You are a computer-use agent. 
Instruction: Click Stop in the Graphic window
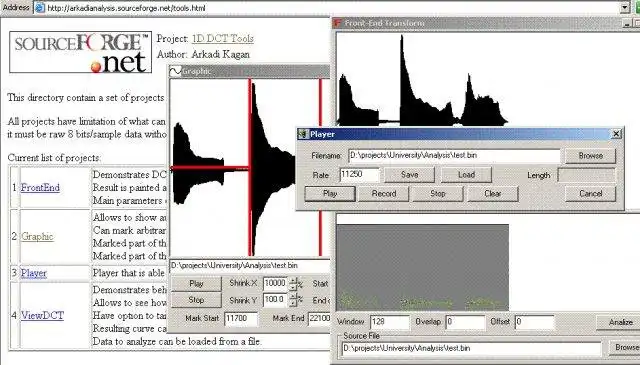pos(196,300)
